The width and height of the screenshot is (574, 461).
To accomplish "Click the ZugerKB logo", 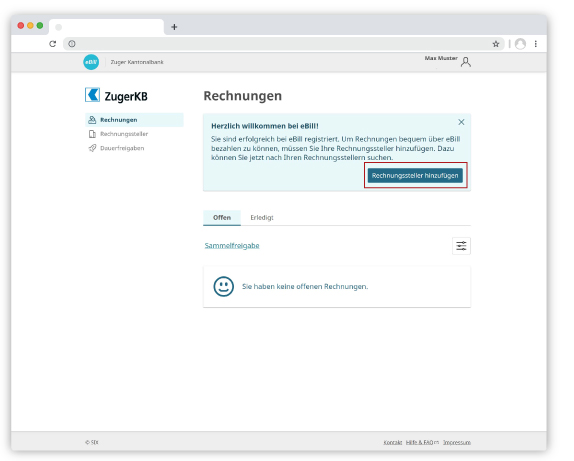I will pos(116,95).
